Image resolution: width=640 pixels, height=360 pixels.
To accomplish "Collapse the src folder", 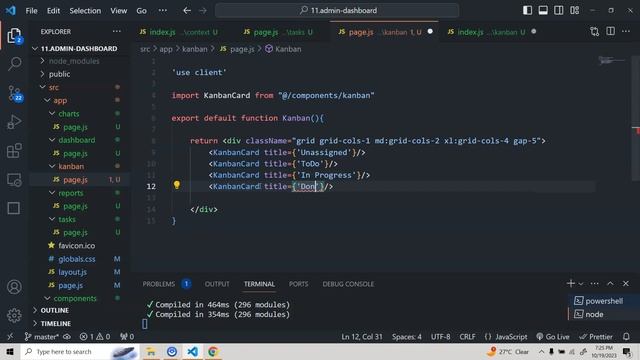I will [53, 87].
